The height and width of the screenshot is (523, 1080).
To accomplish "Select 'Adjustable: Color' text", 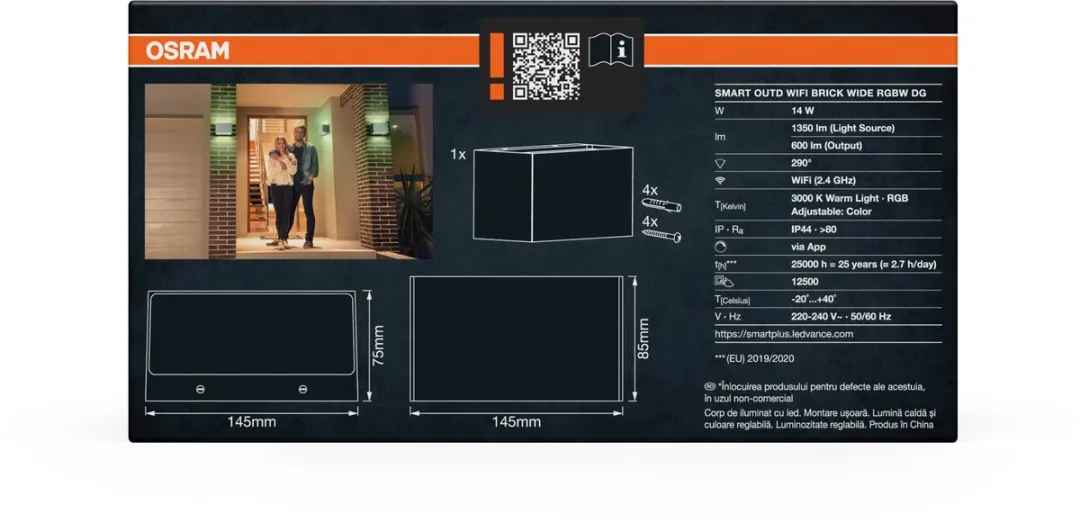I will tap(831, 212).
